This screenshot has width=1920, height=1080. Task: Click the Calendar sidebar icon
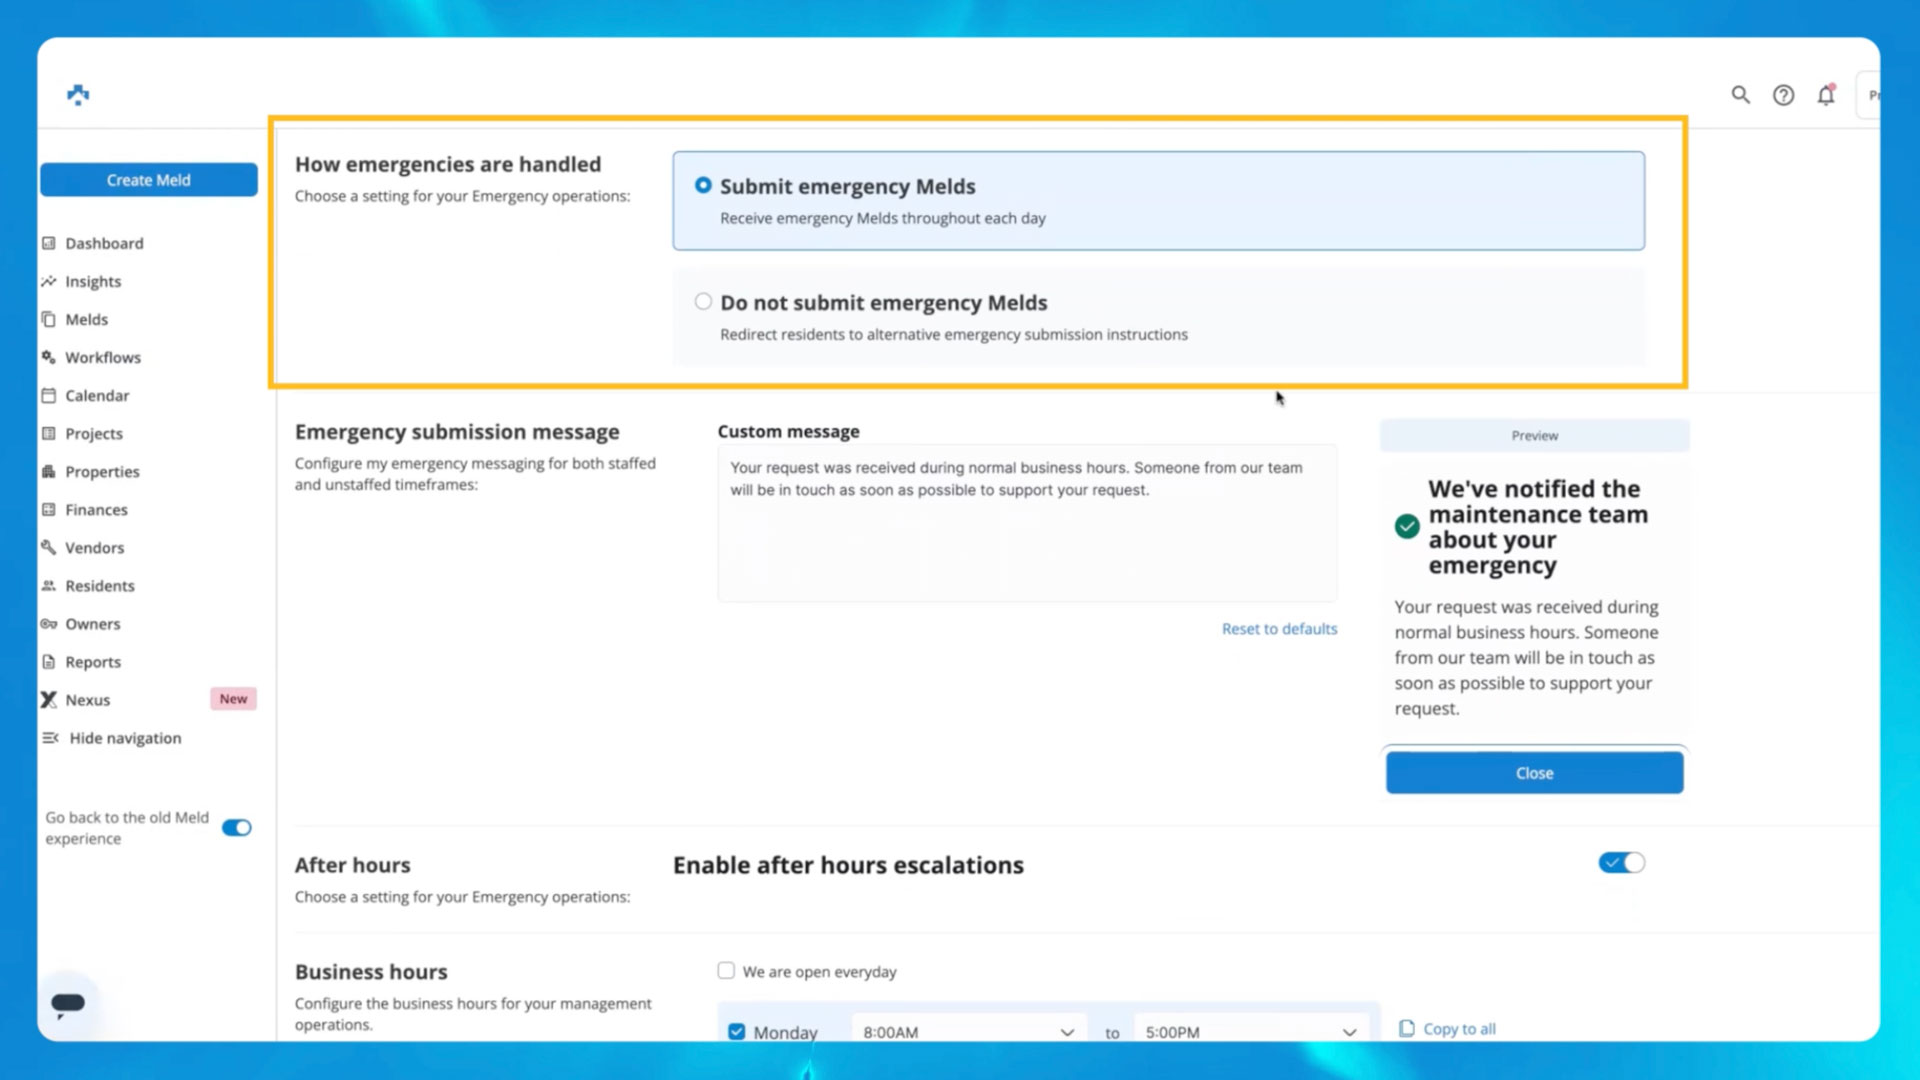point(48,395)
